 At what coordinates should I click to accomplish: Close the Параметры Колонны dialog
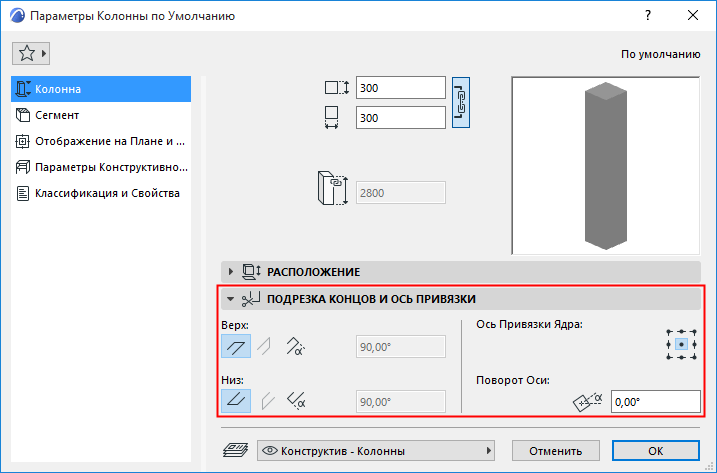coord(693,16)
